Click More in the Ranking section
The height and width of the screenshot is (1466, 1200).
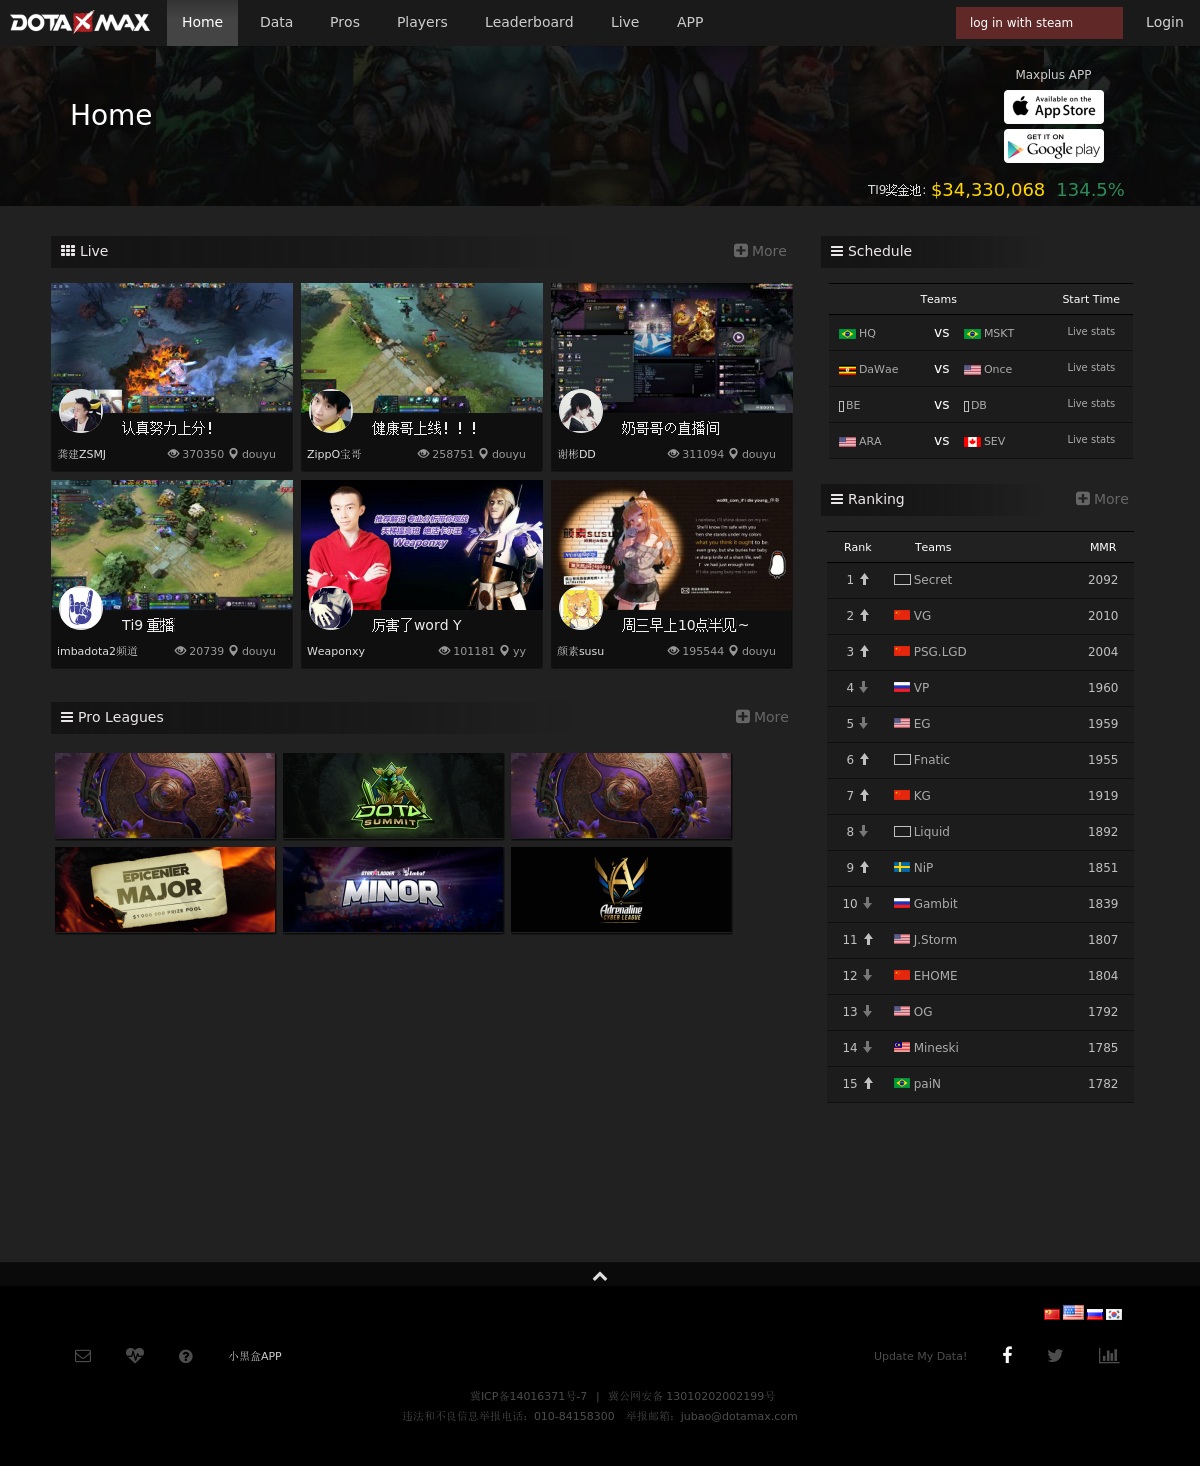tap(1102, 499)
